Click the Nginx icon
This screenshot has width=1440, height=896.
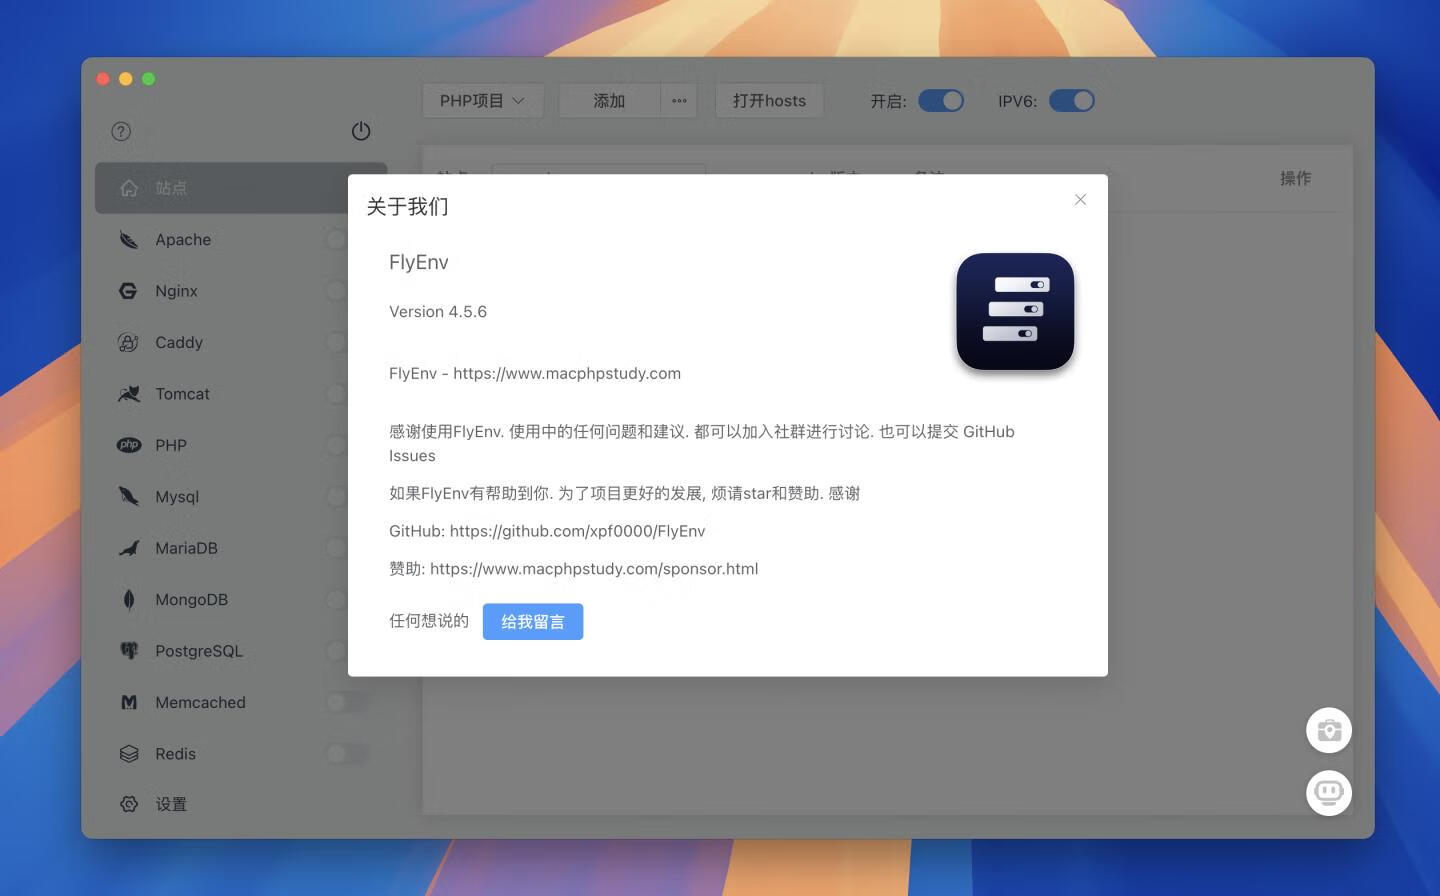click(129, 291)
